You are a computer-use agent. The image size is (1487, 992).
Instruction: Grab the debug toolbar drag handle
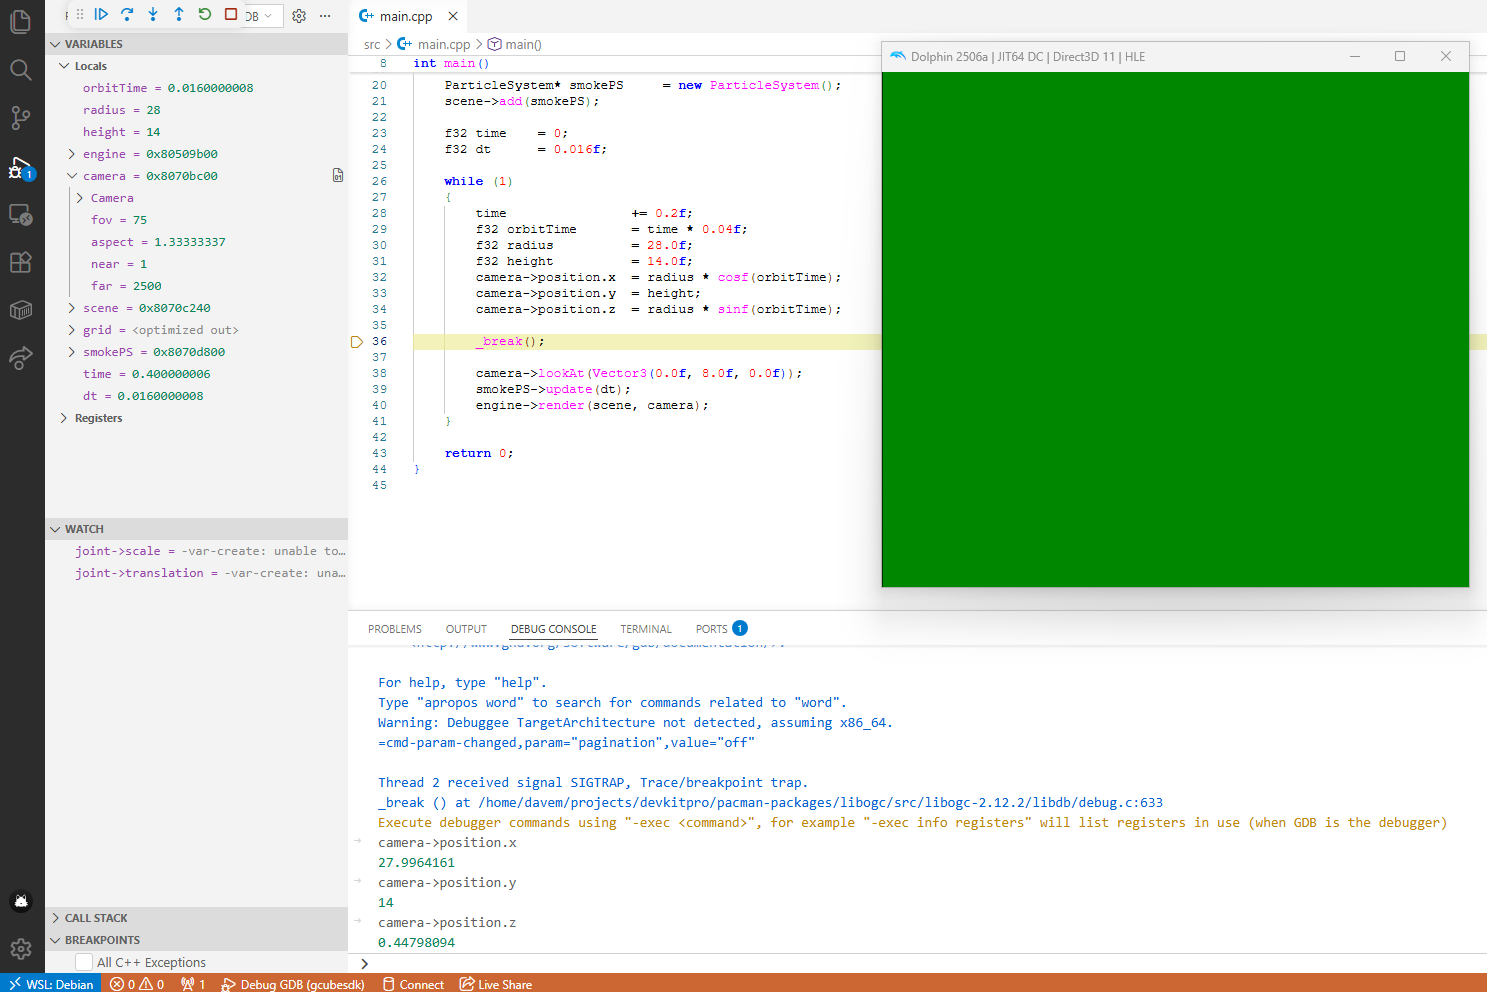pyautogui.click(x=79, y=14)
